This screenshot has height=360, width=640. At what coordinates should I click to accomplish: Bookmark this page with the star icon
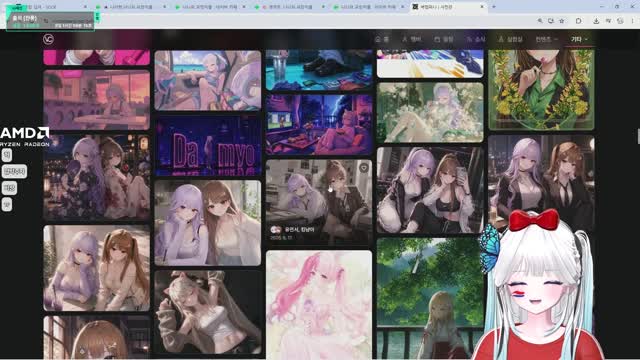(x=562, y=21)
